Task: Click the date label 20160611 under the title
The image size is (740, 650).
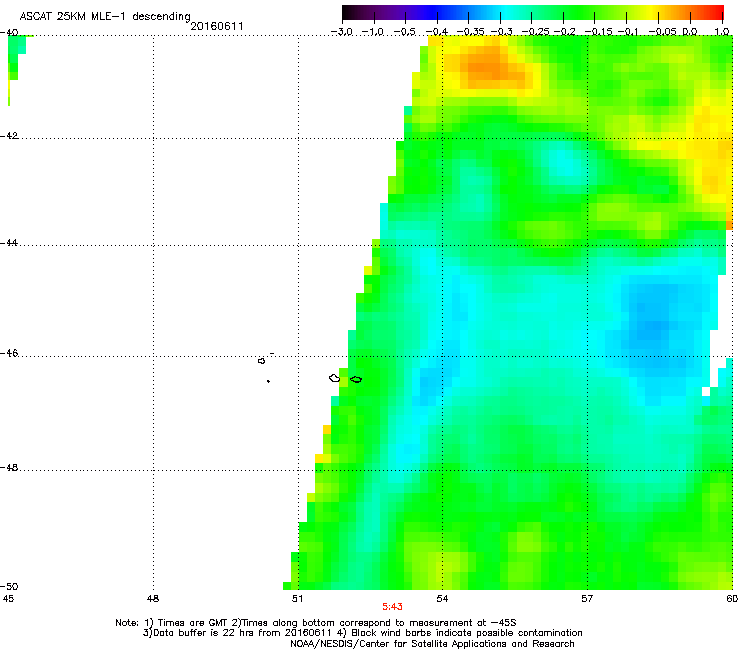Action: pos(217,26)
